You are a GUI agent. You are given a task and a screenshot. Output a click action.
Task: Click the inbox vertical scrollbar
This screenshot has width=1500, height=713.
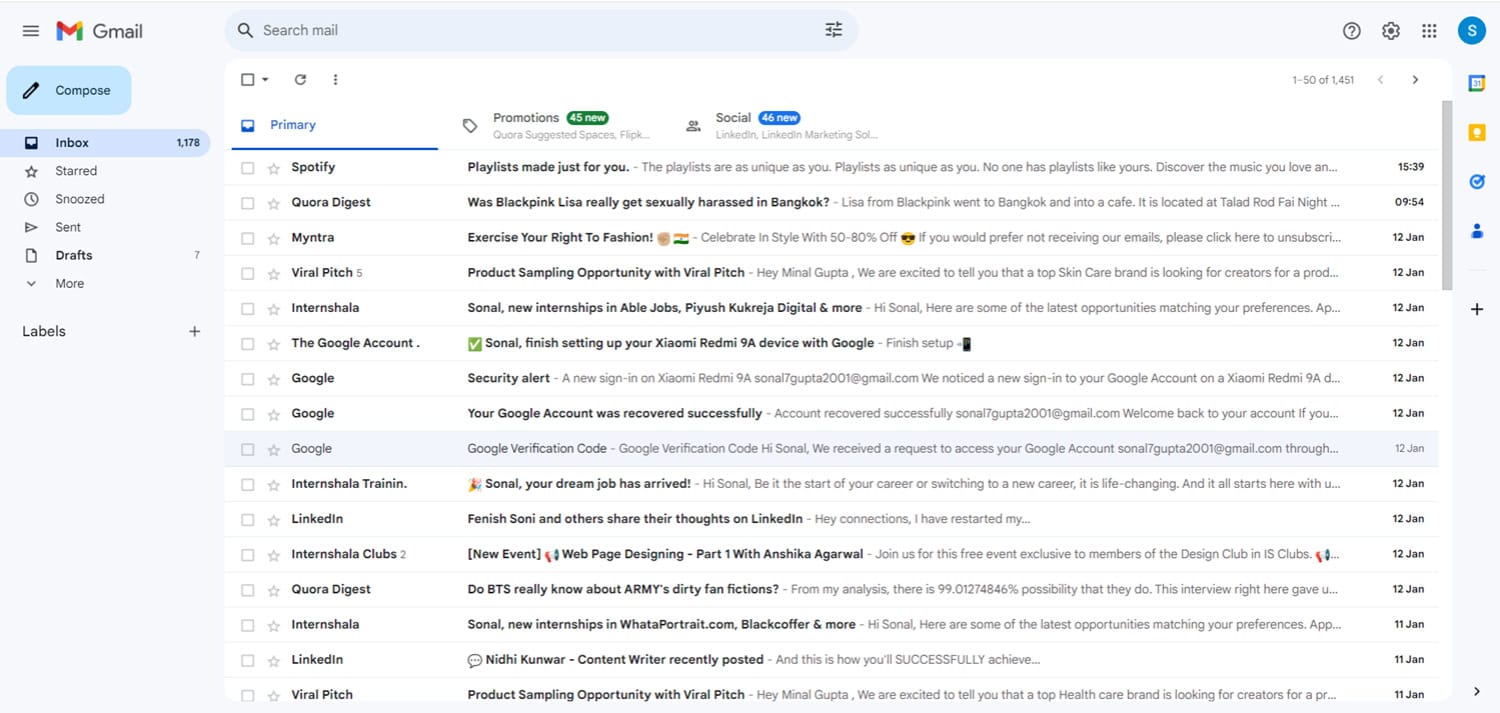coord(1447,195)
